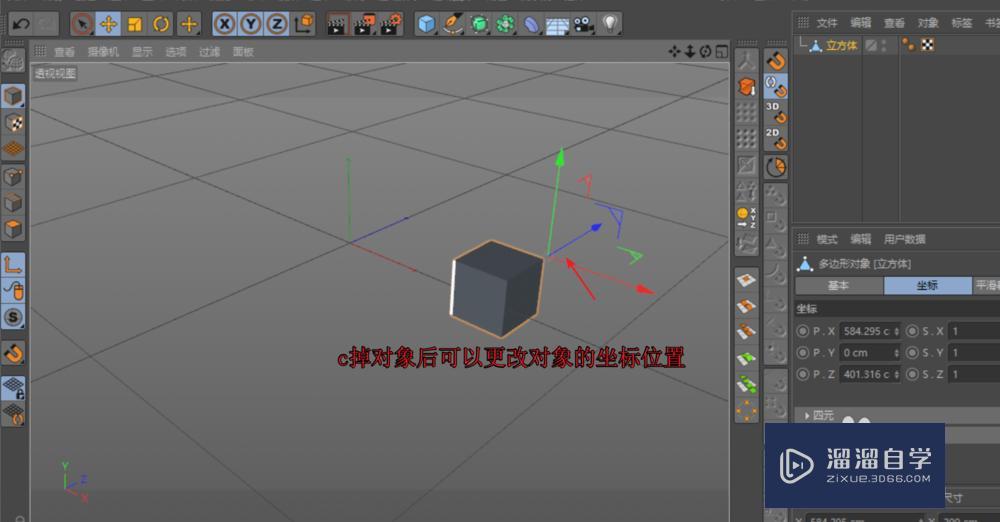Open Object Manager 对象 menu
Screen dimensions: 1000x522
pos(928,23)
